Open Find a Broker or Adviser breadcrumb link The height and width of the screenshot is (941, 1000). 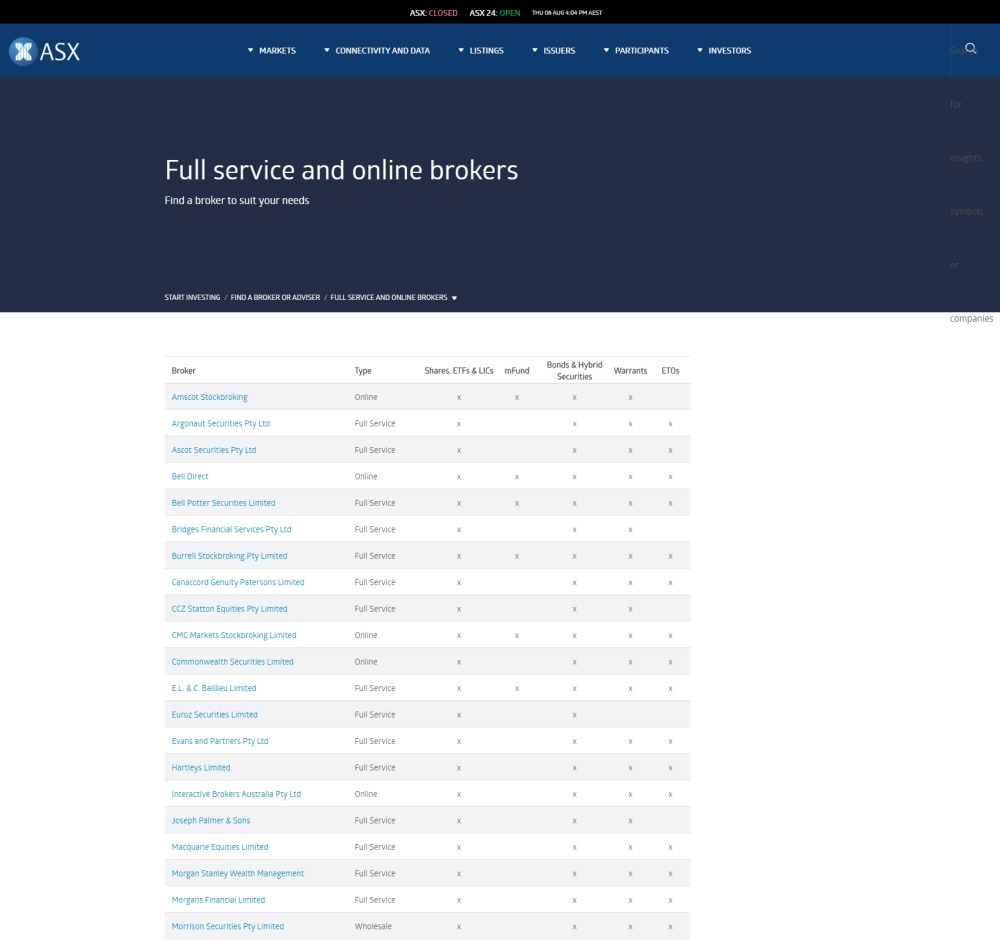[x=275, y=297]
